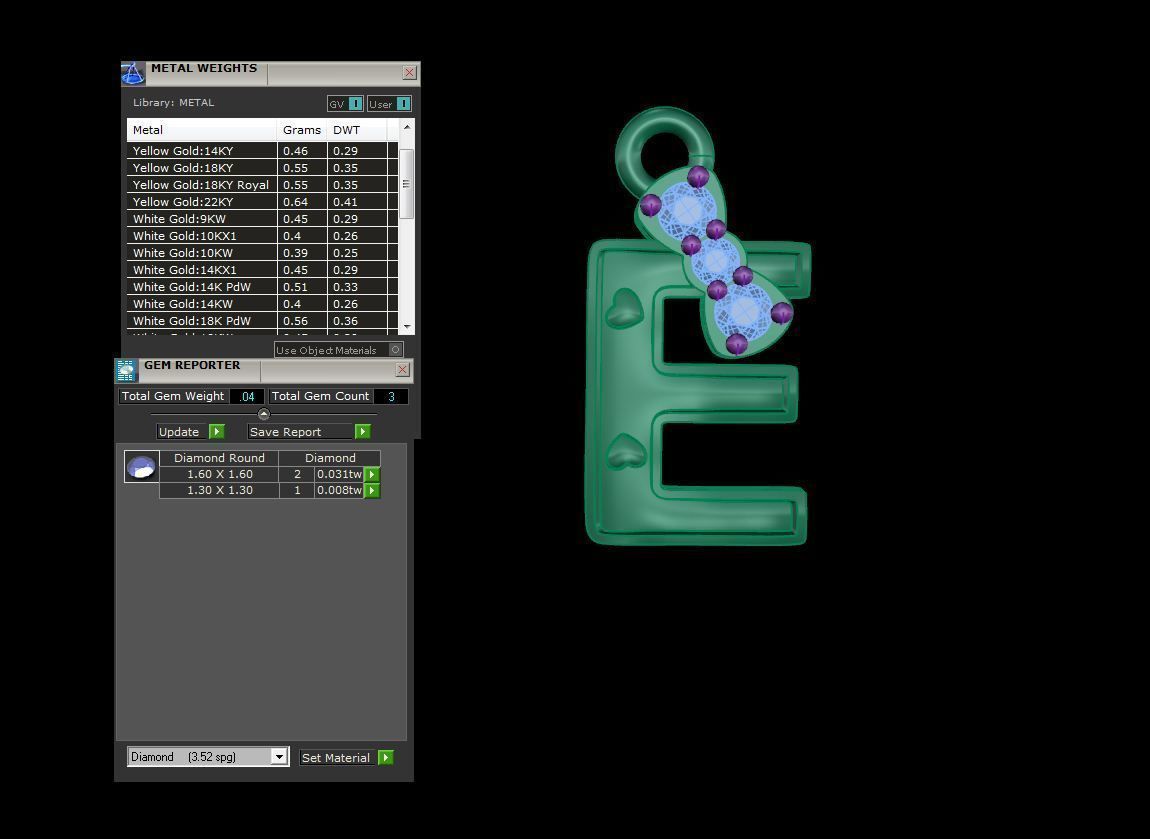Toggle the User library switch
This screenshot has height=839, width=1150.
(x=403, y=103)
